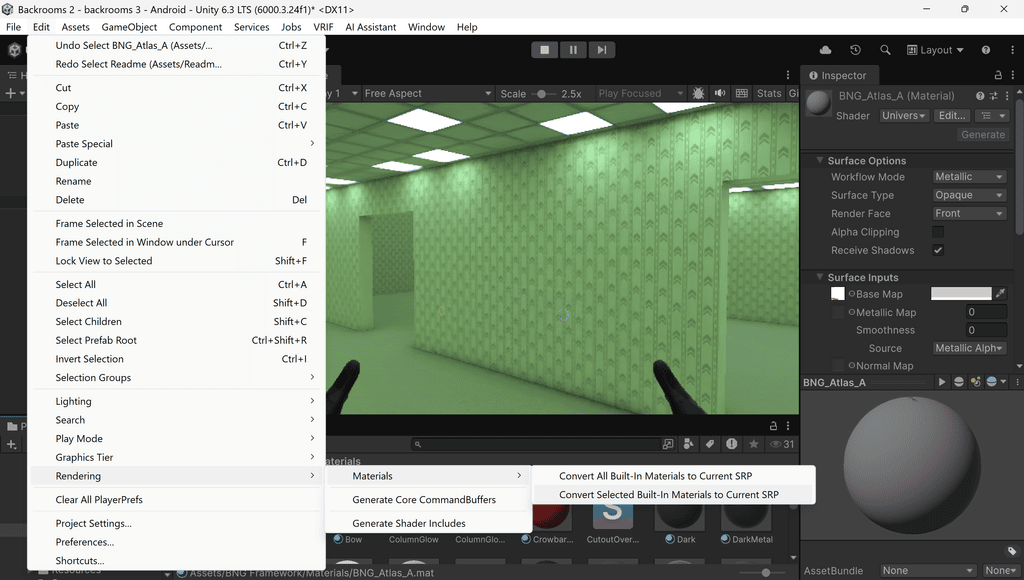The image size is (1024, 580).
Task: Open the Shader dropdown showing Univers
Action: pos(904,116)
